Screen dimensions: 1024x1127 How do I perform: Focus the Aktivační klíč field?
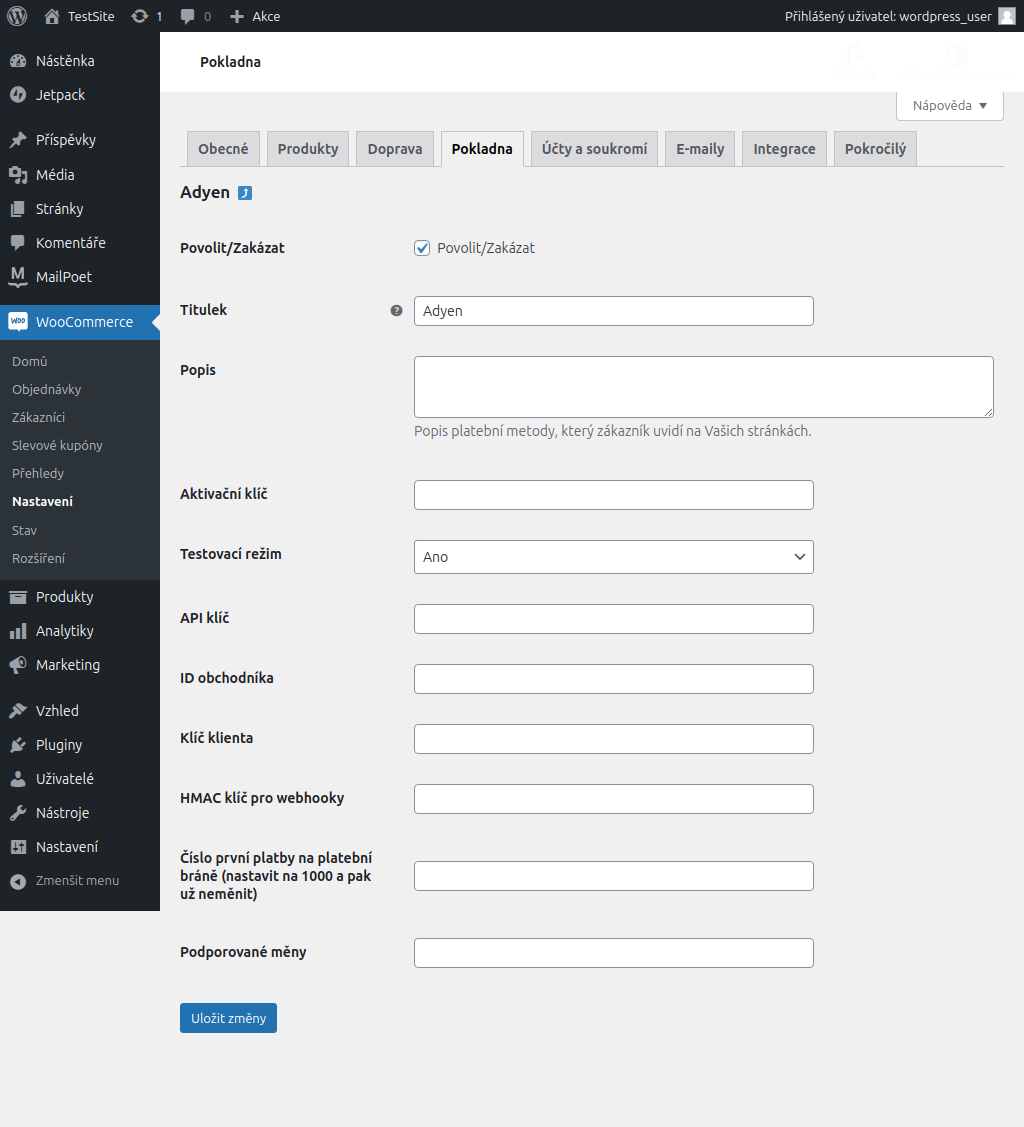pyautogui.click(x=614, y=495)
